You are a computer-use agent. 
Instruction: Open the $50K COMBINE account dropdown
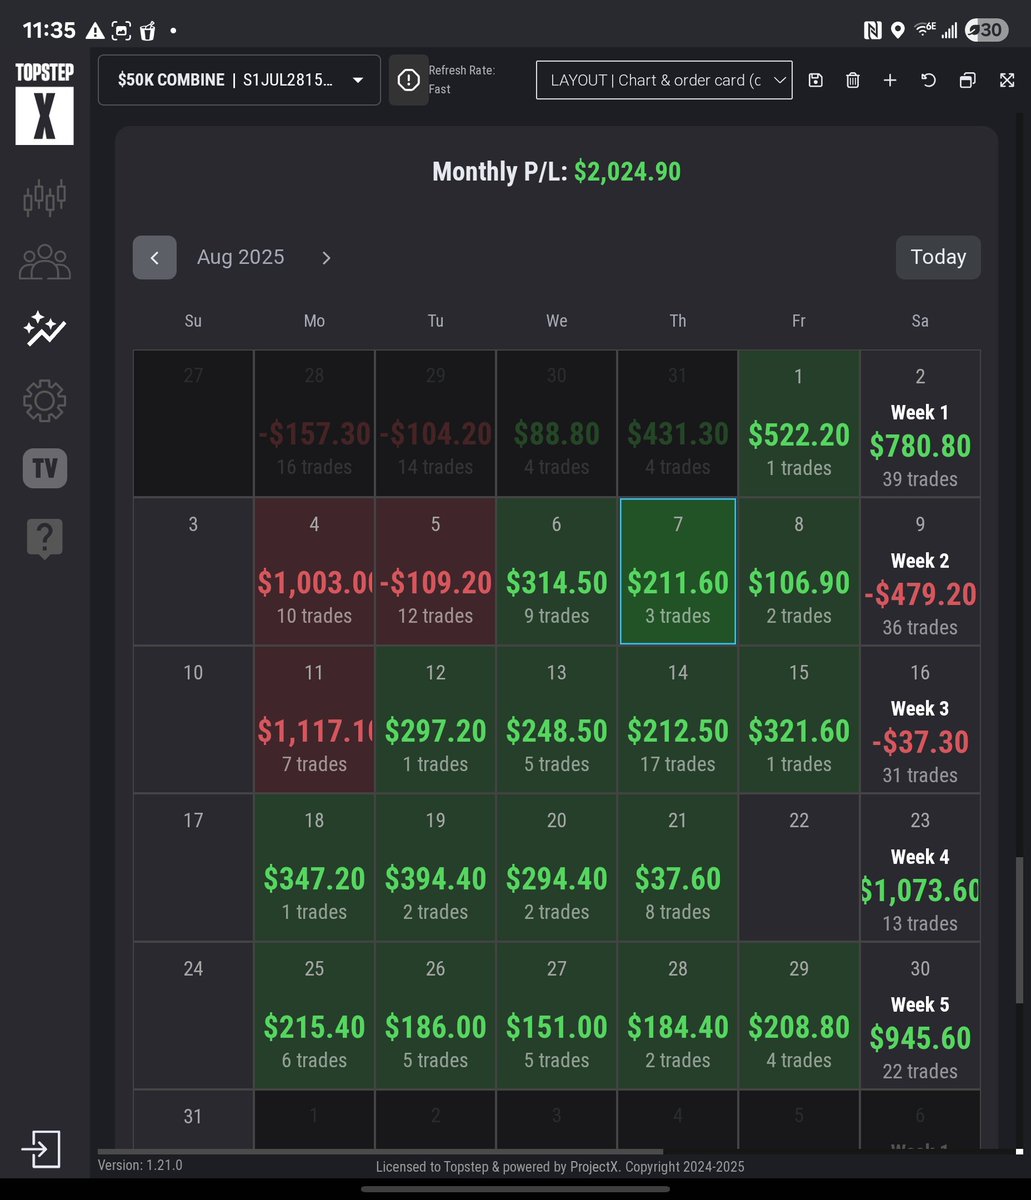238,80
